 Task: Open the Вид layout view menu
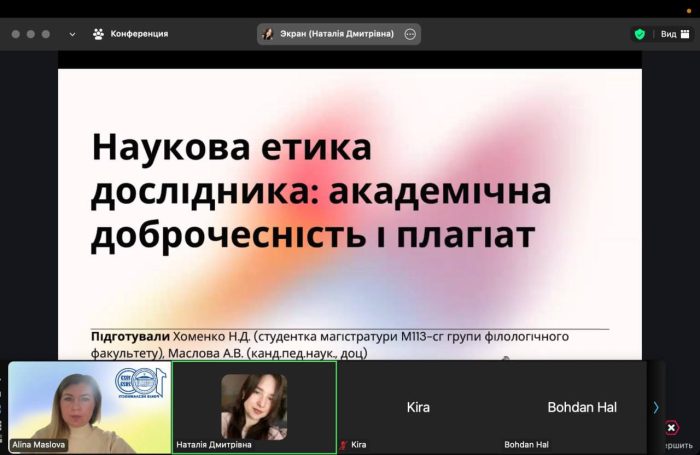pos(668,34)
